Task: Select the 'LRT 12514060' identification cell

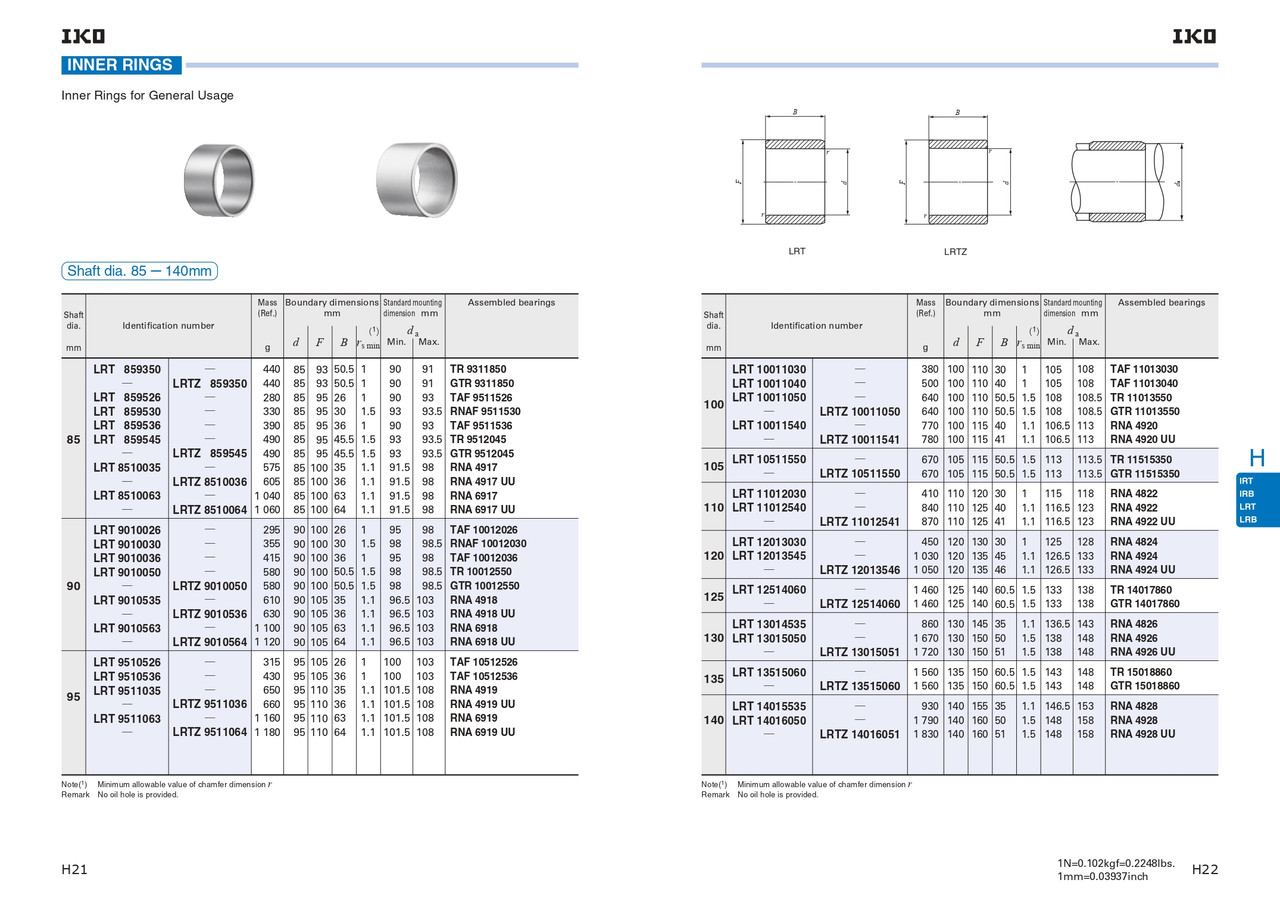Action: tap(769, 590)
